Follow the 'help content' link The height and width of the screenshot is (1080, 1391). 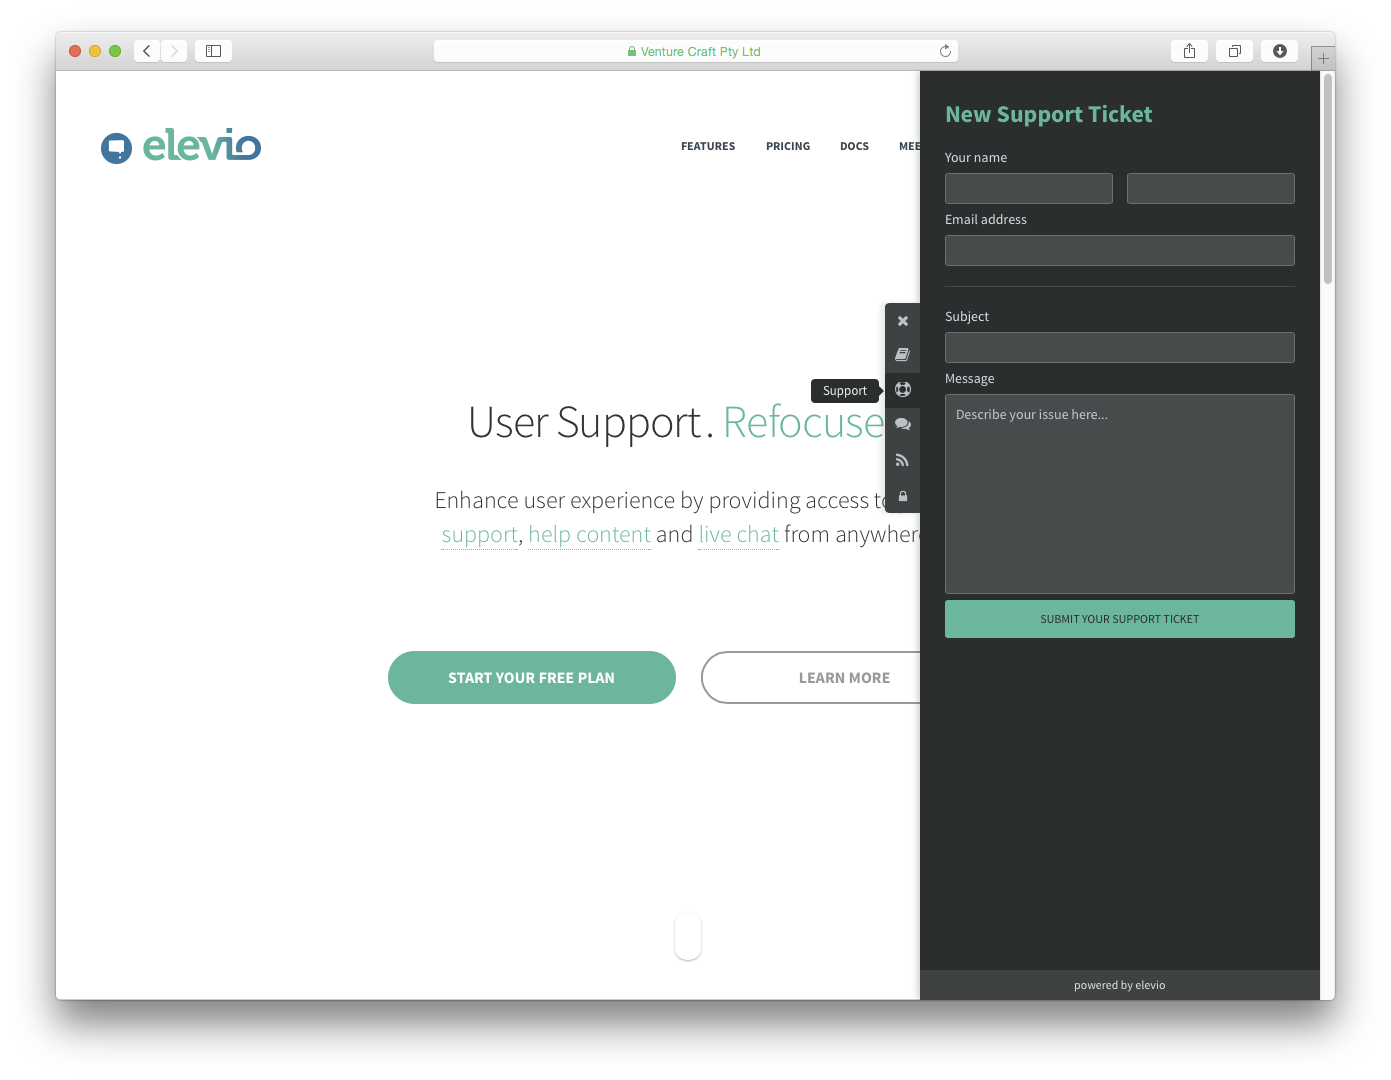click(590, 535)
